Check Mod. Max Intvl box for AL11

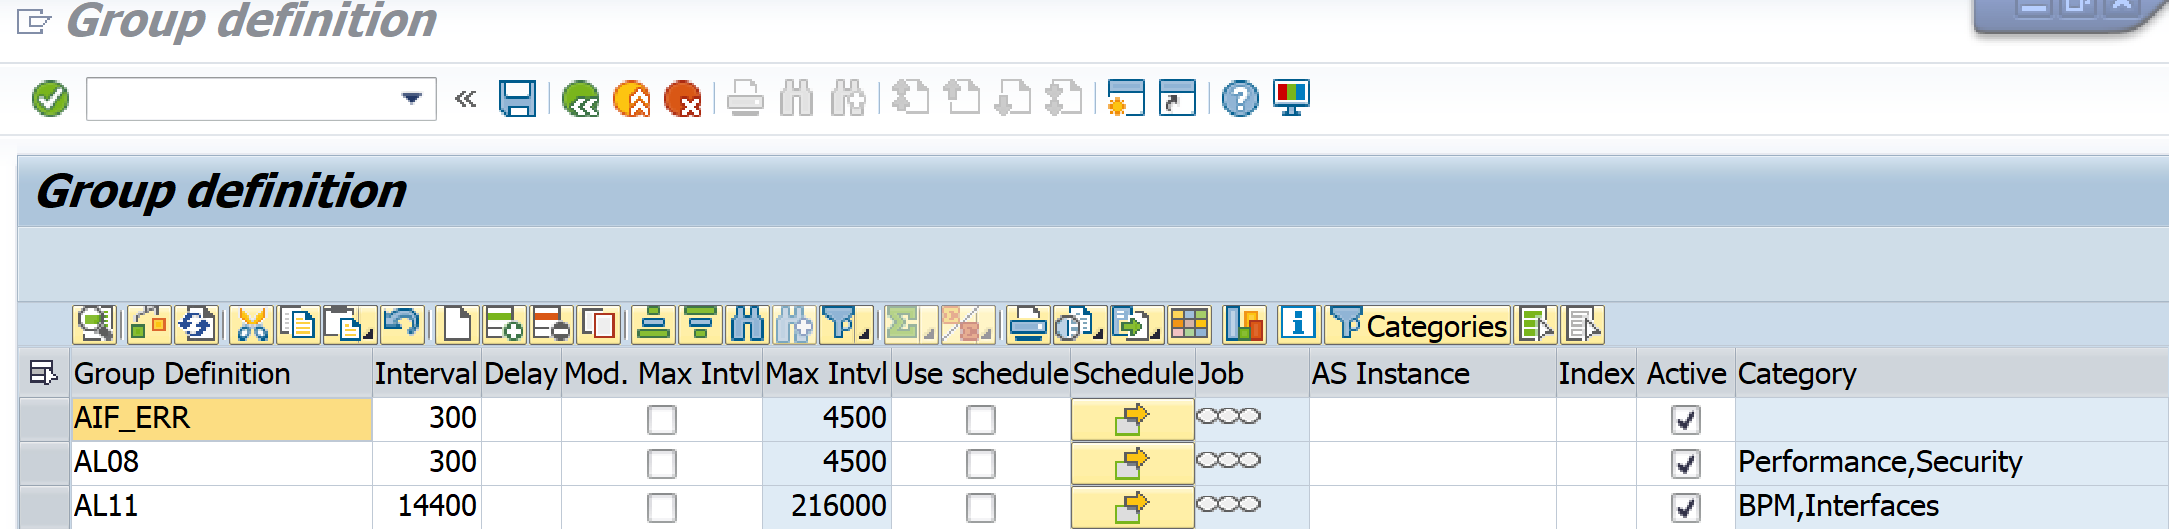(x=661, y=507)
